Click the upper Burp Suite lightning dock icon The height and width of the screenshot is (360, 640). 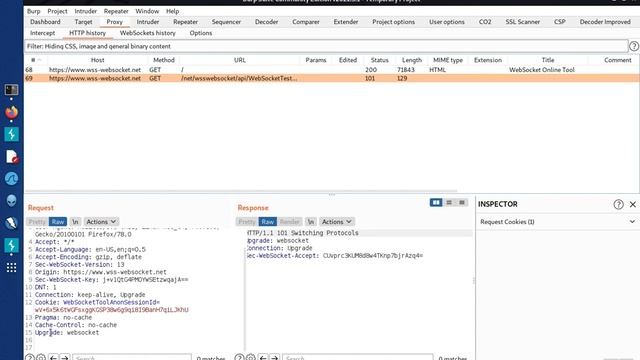pyautogui.click(x=11, y=134)
